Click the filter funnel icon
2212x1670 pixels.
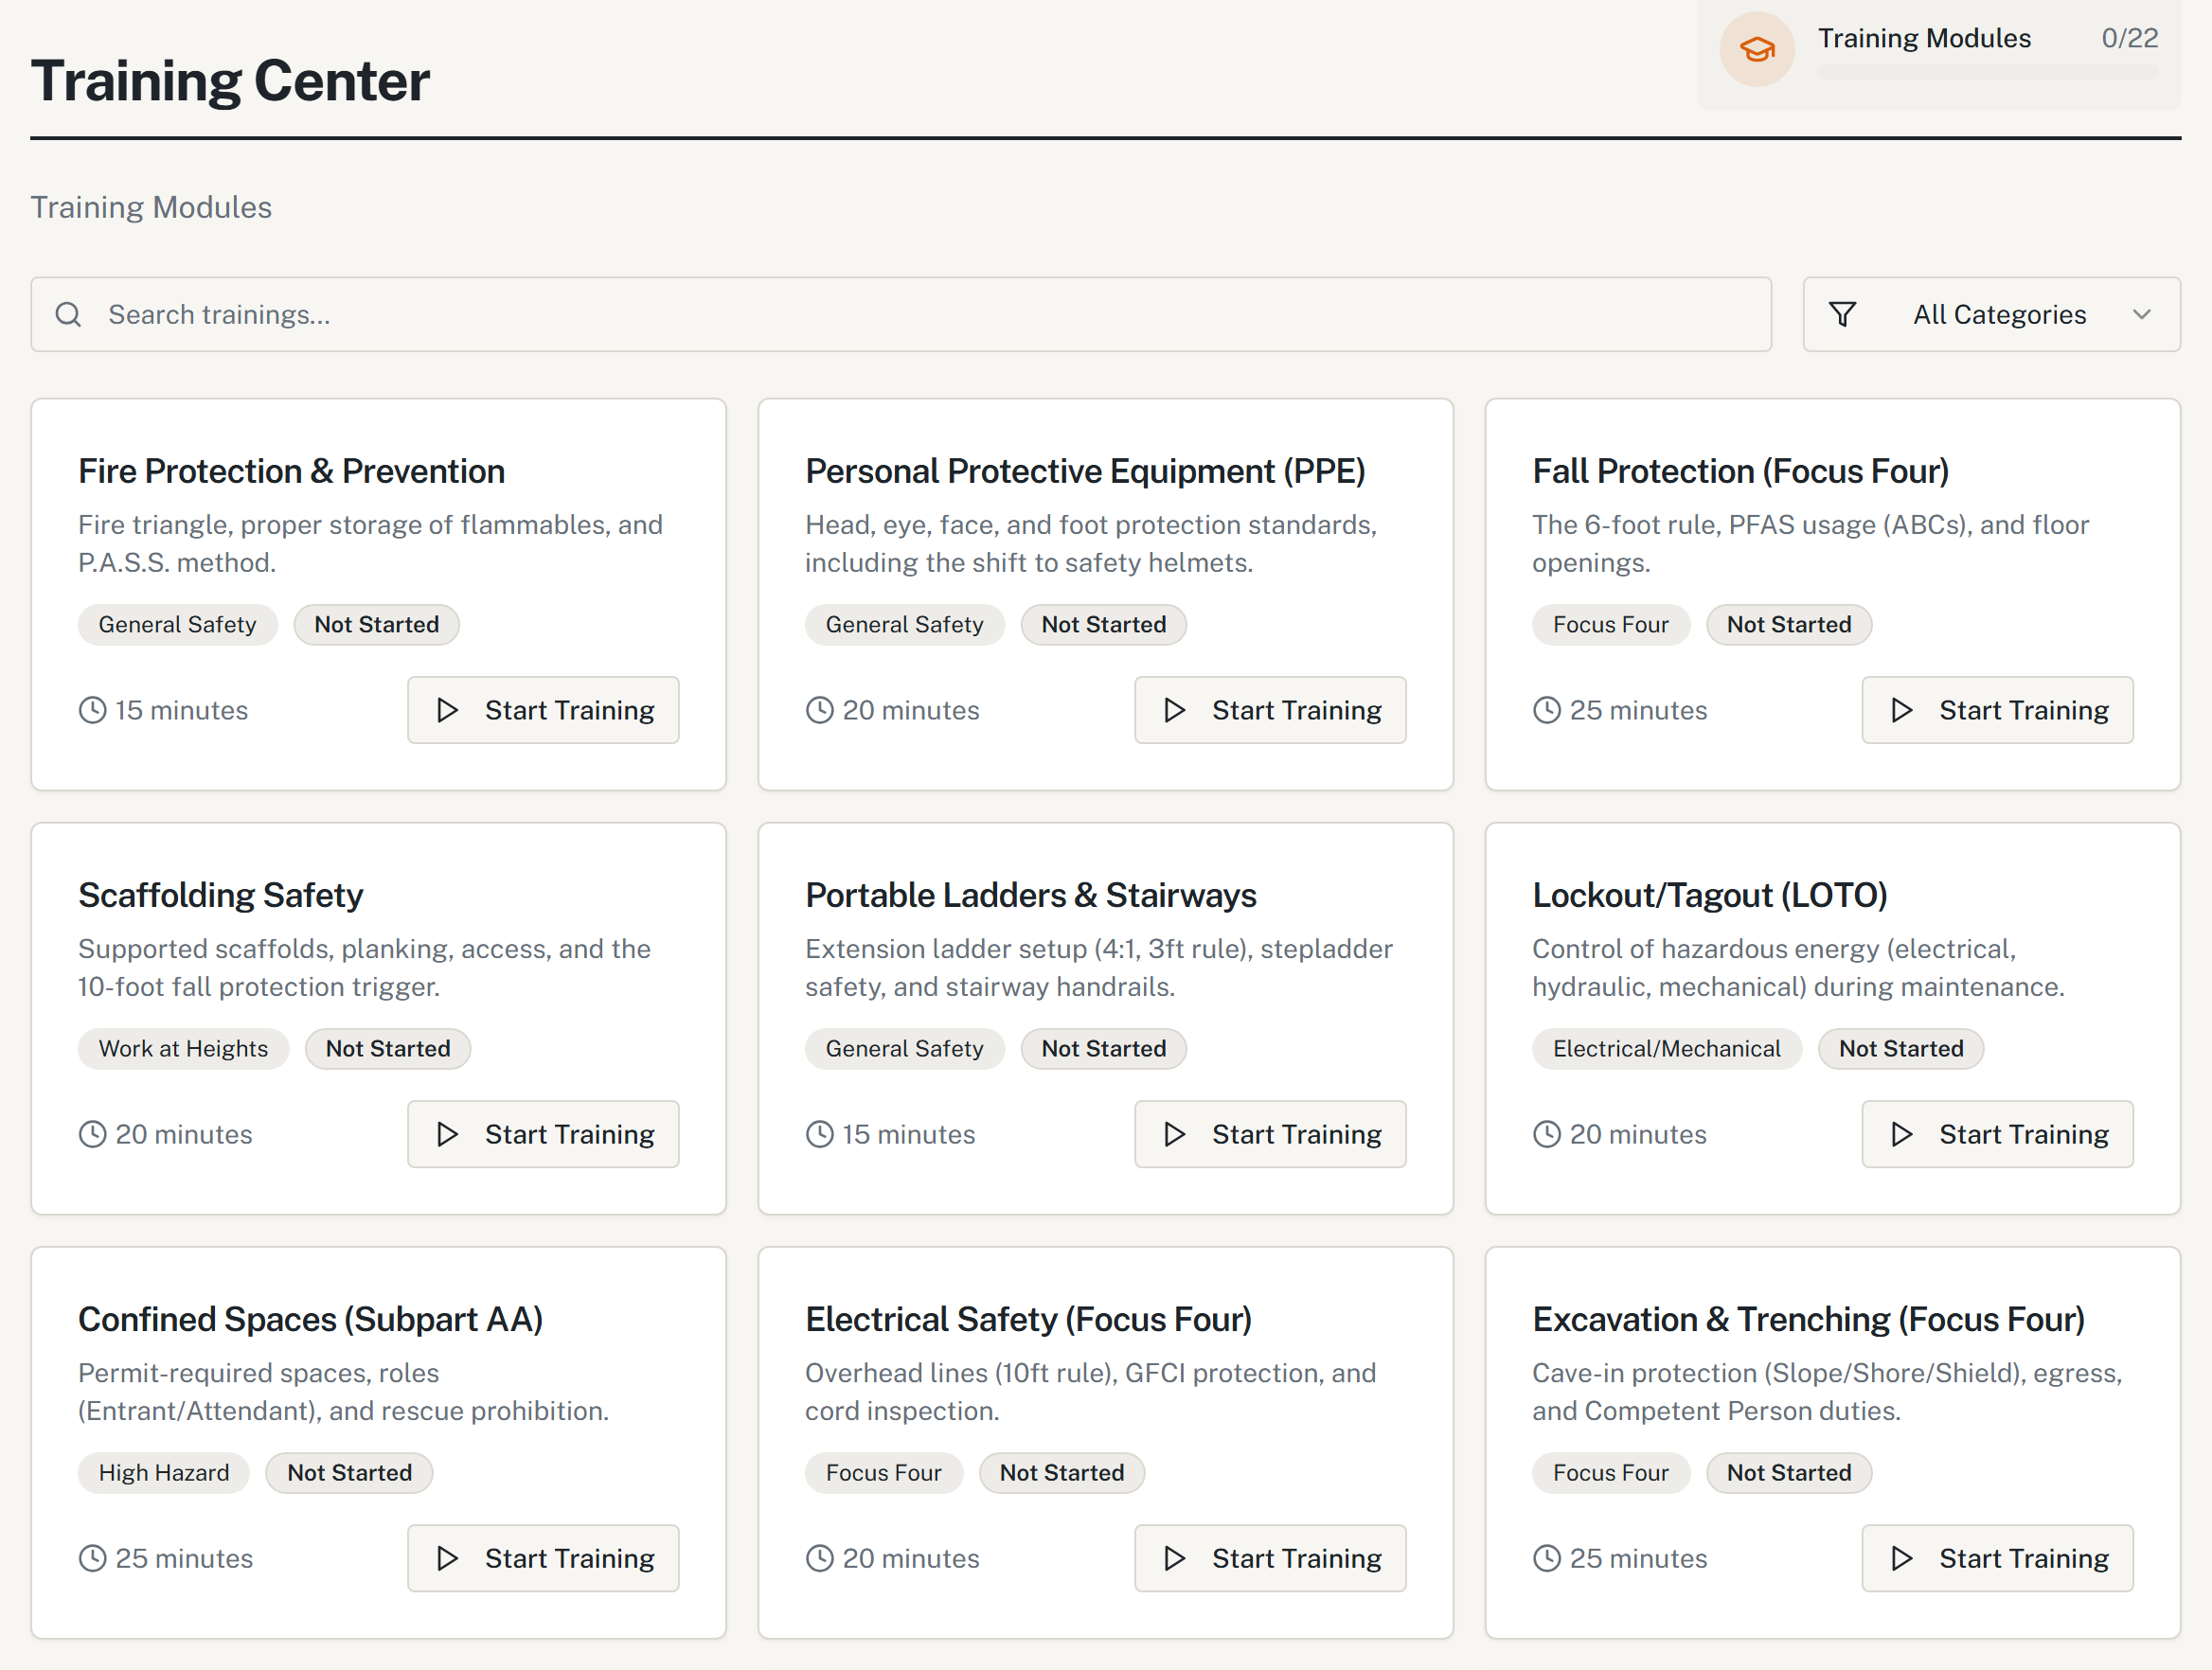pyautogui.click(x=1842, y=315)
